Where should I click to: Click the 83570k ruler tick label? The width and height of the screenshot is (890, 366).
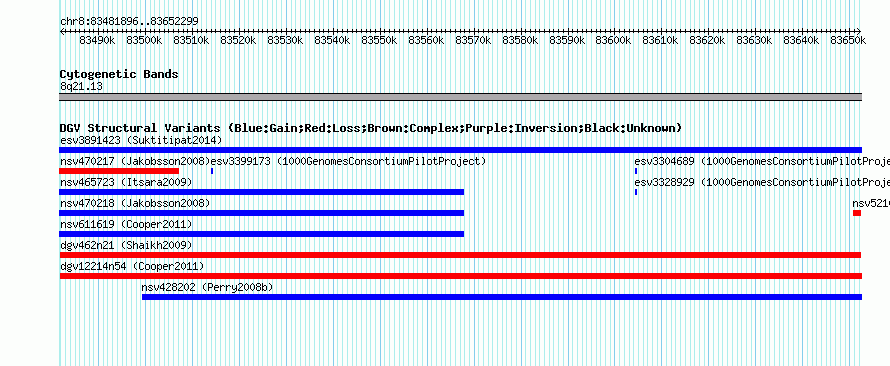(473, 40)
